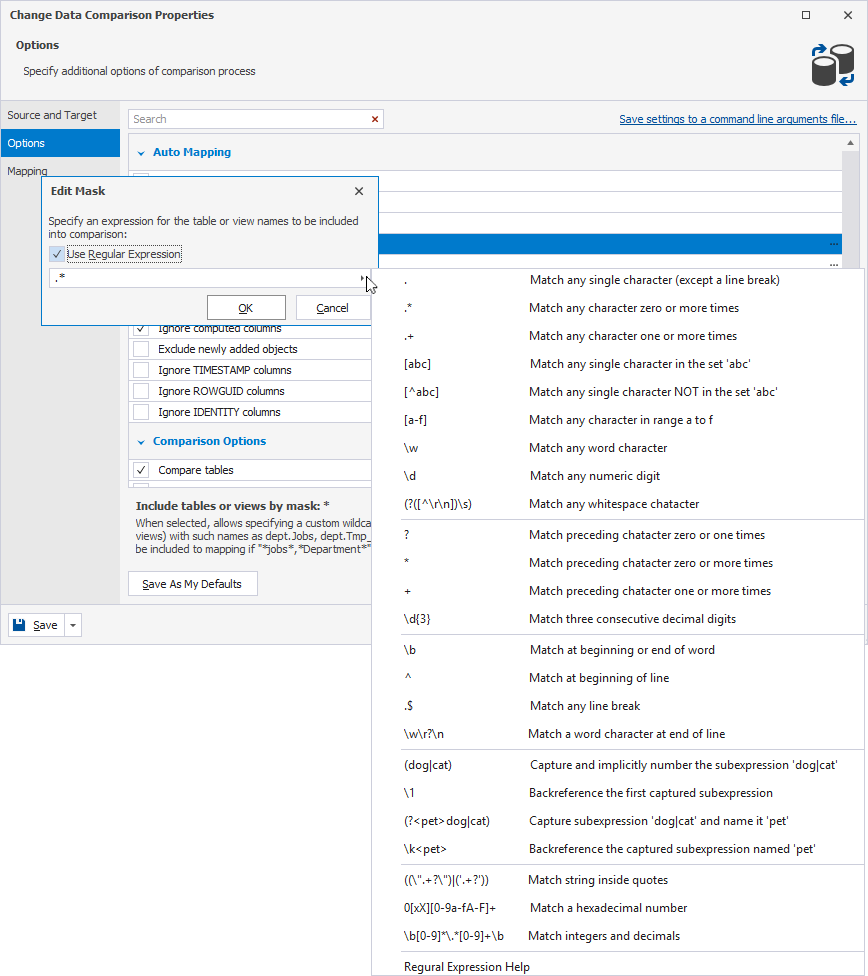868x976 pixels.
Task: Close the Edit Mask dialog with its X icon
Action: click(359, 190)
